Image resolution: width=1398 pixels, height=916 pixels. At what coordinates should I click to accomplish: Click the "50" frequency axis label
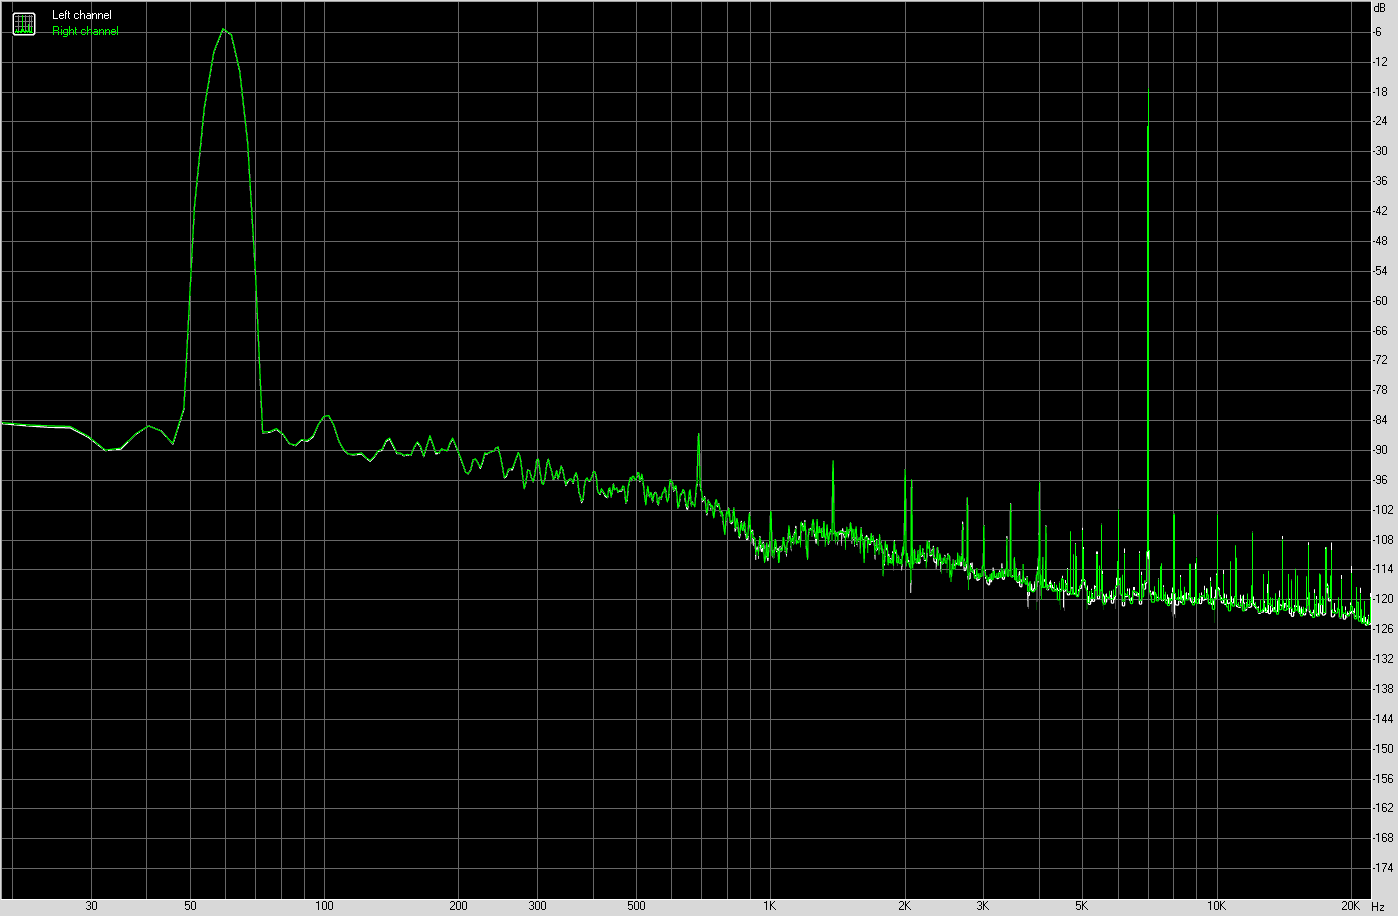pos(190,906)
